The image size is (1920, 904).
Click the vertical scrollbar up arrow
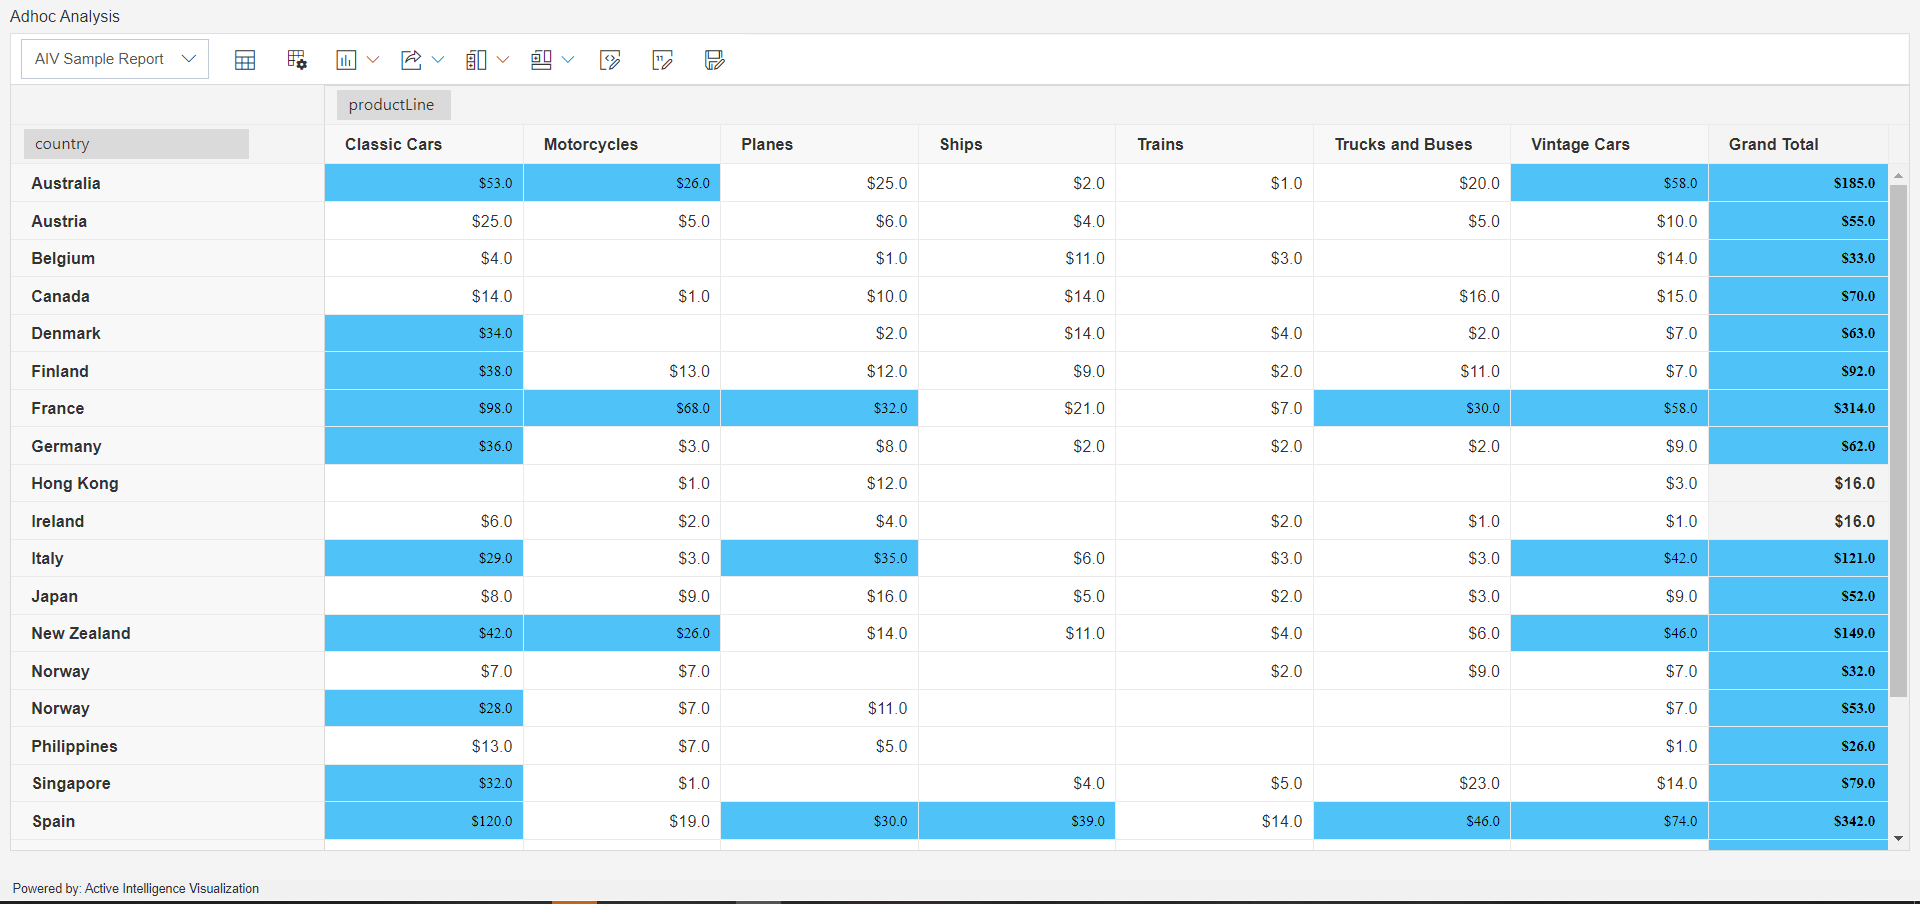[x=1898, y=175]
